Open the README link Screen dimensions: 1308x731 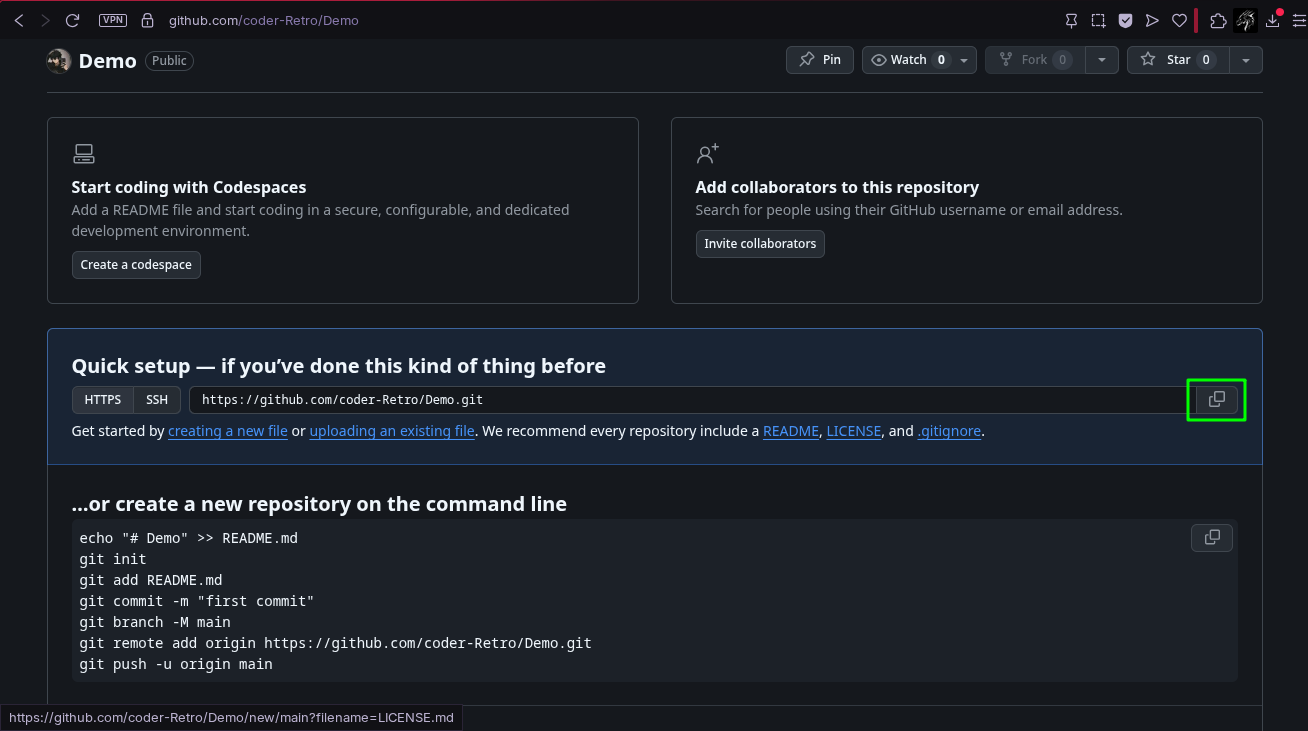coord(790,431)
